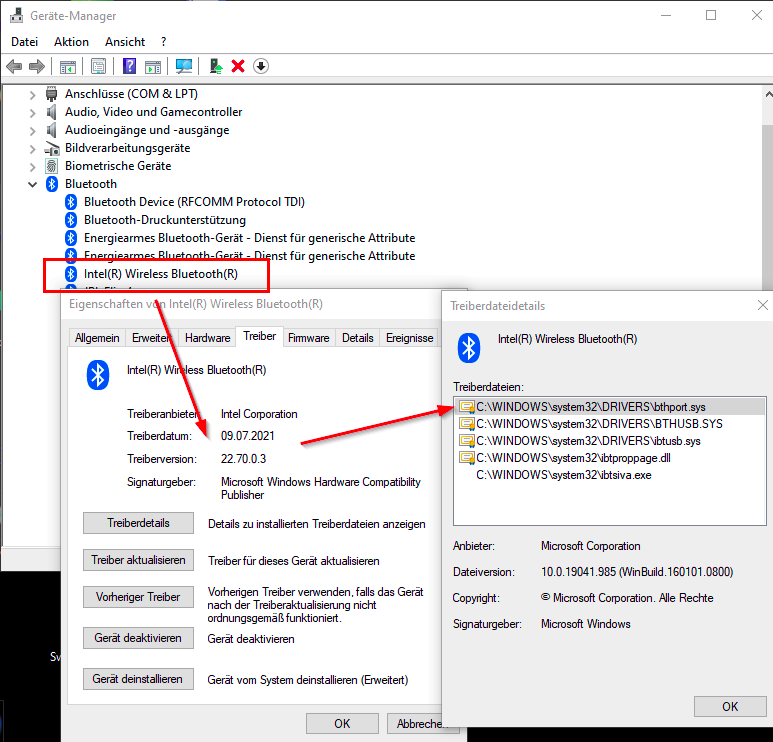Collapse the Bluetooth category
The image size is (773, 742).
[x=33, y=184]
